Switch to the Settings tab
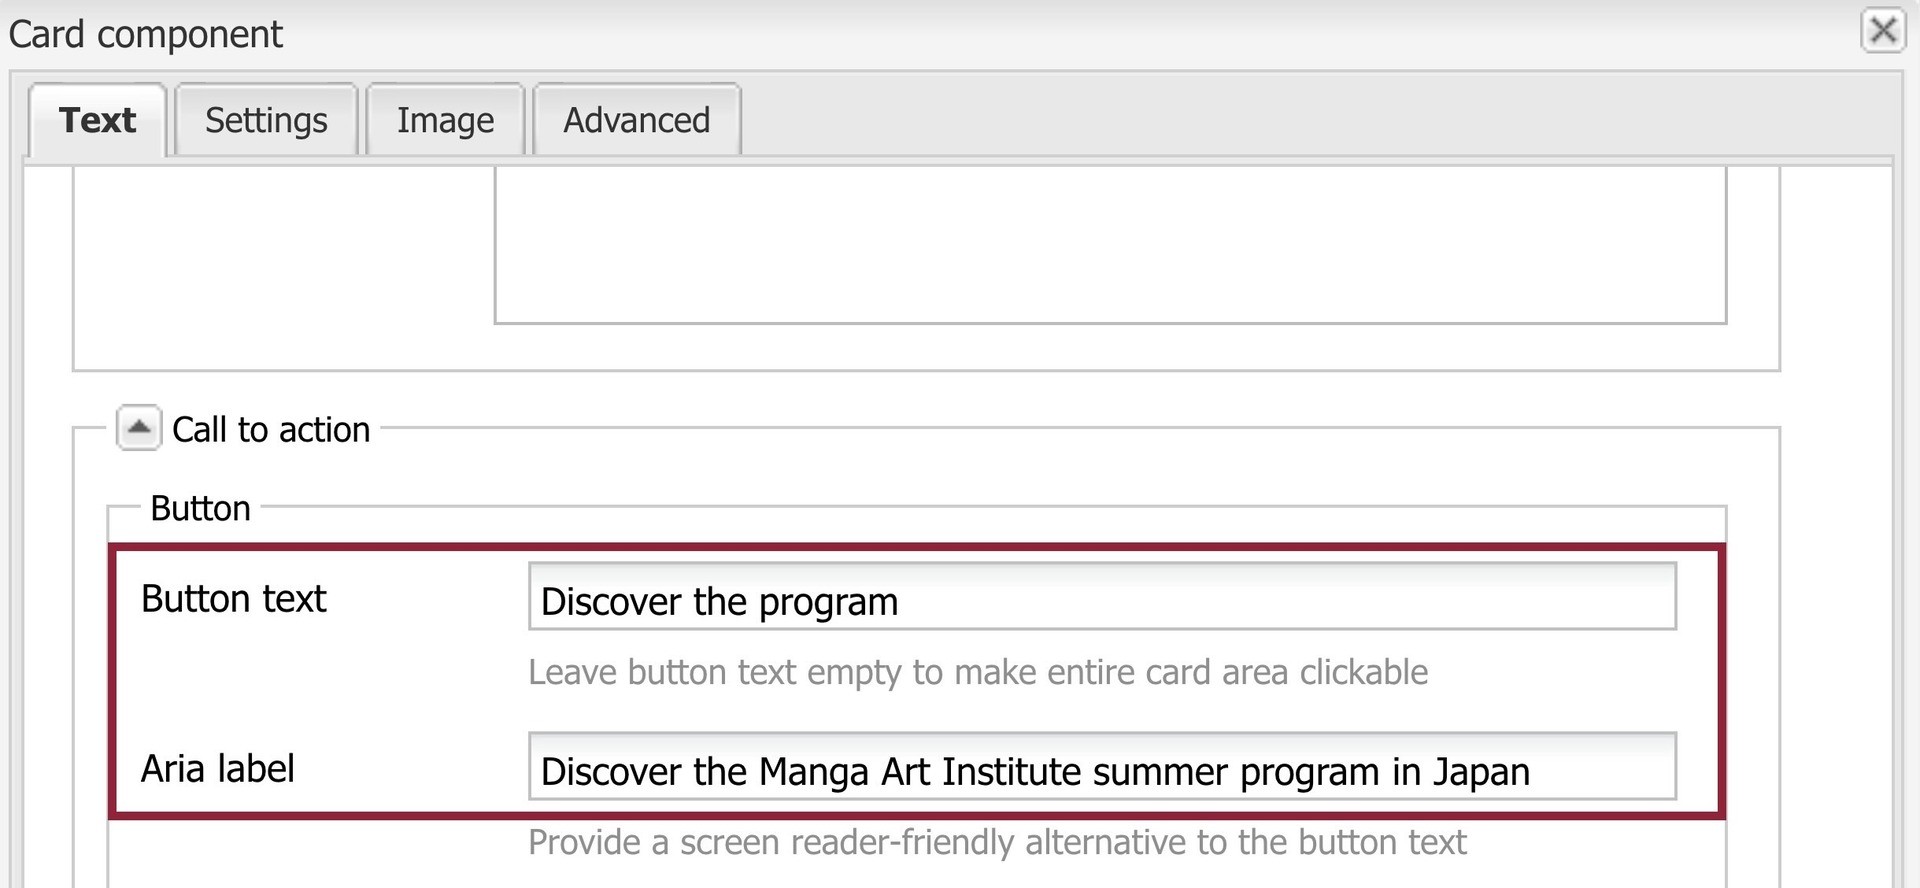The height and width of the screenshot is (888, 1920). [265, 120]
